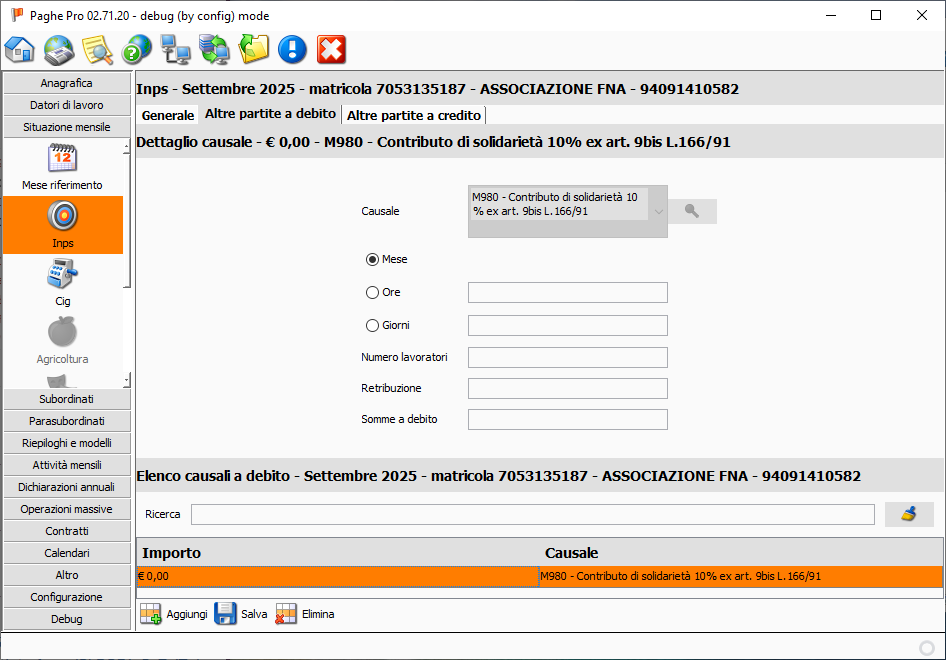Select the Mese radio button

[x=373, y=259]
